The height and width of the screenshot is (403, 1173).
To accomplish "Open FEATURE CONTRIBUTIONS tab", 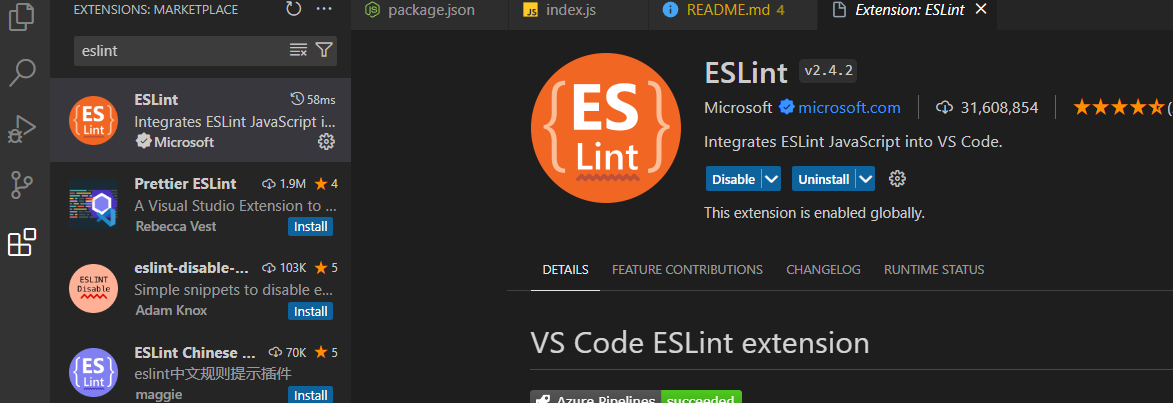I will [x=687, y=270].
